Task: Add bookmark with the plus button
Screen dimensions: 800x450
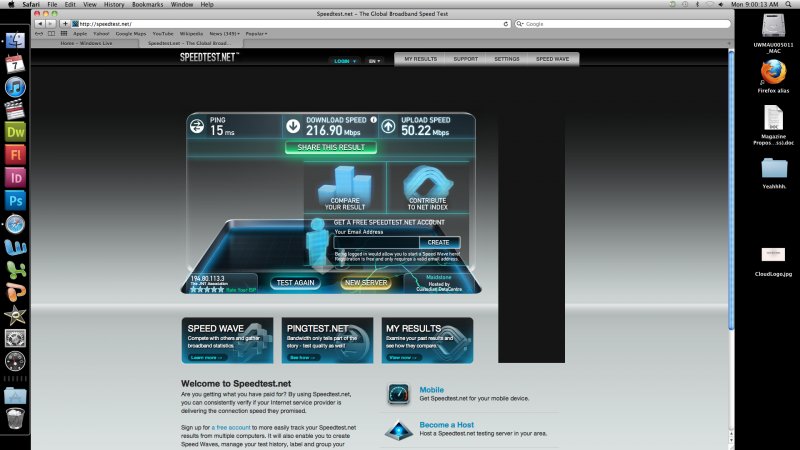Action: [x=65, y=23]
